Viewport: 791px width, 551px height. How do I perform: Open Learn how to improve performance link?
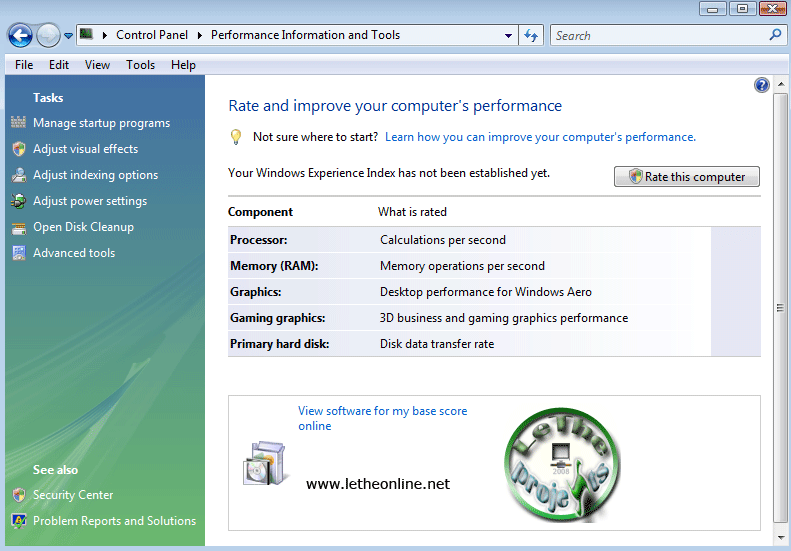click(x=540, y=137)
